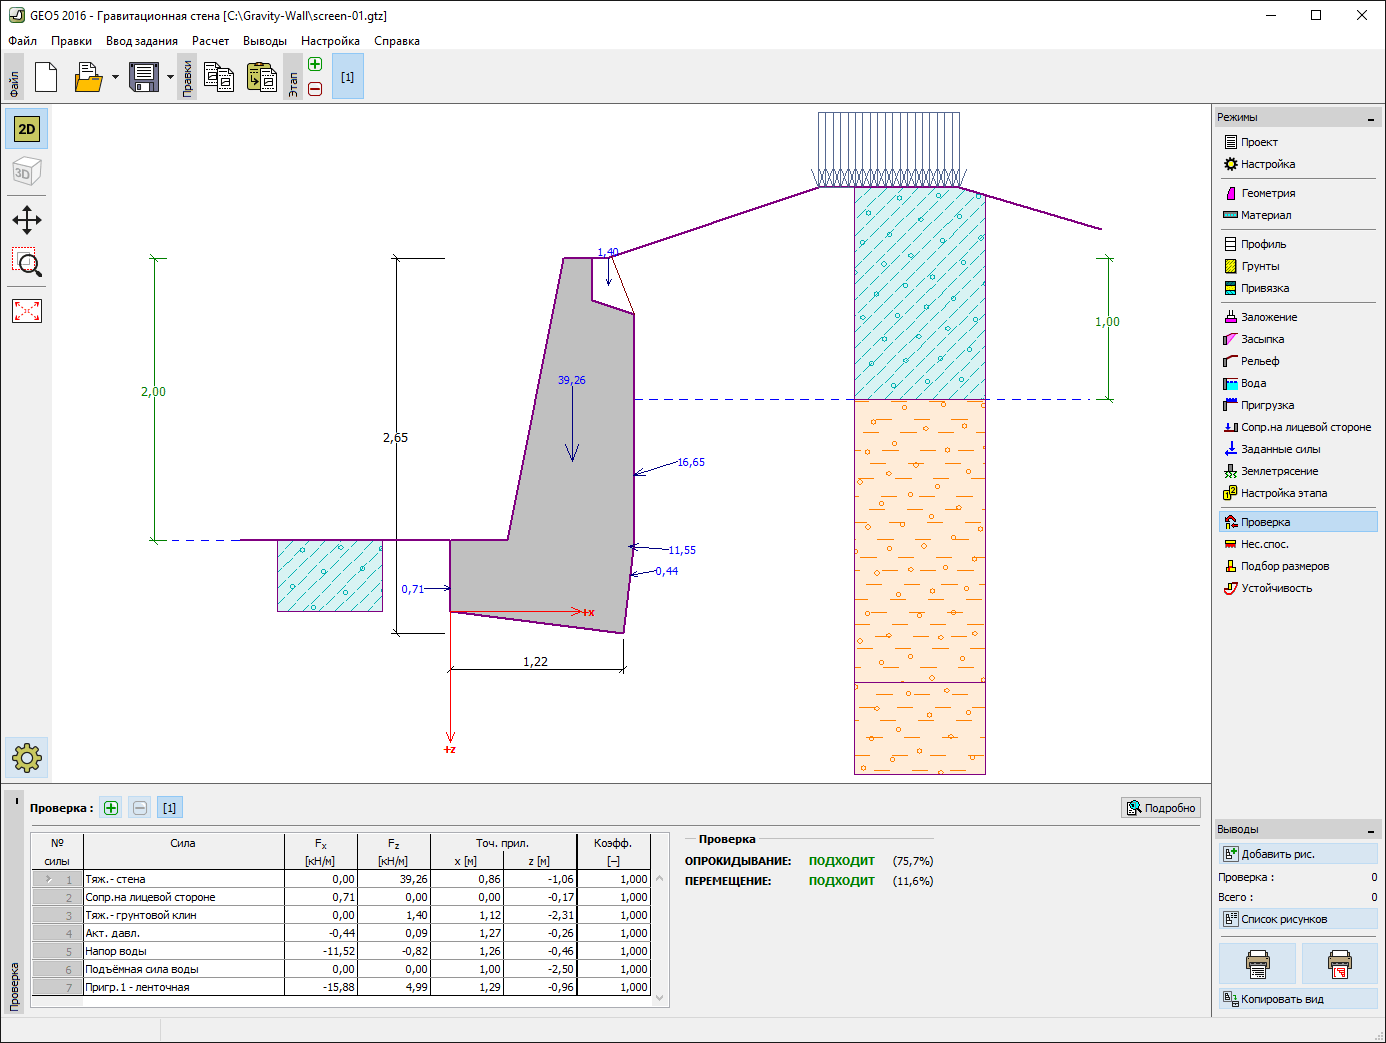Select the Засыпка mode
1386x1043 pixels.
(x=1298, y=339)
